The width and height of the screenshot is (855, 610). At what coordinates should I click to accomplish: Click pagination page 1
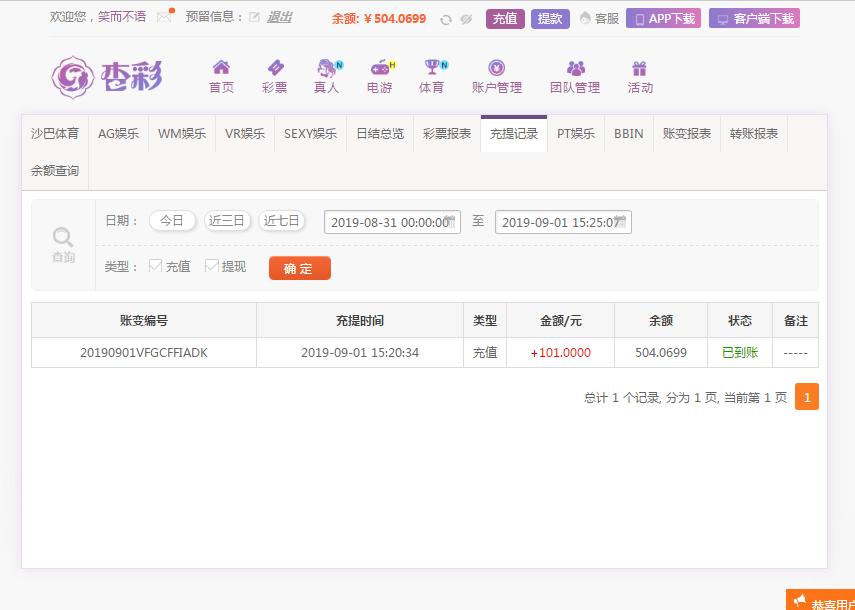pyautogui.click(x=807, y=397)
